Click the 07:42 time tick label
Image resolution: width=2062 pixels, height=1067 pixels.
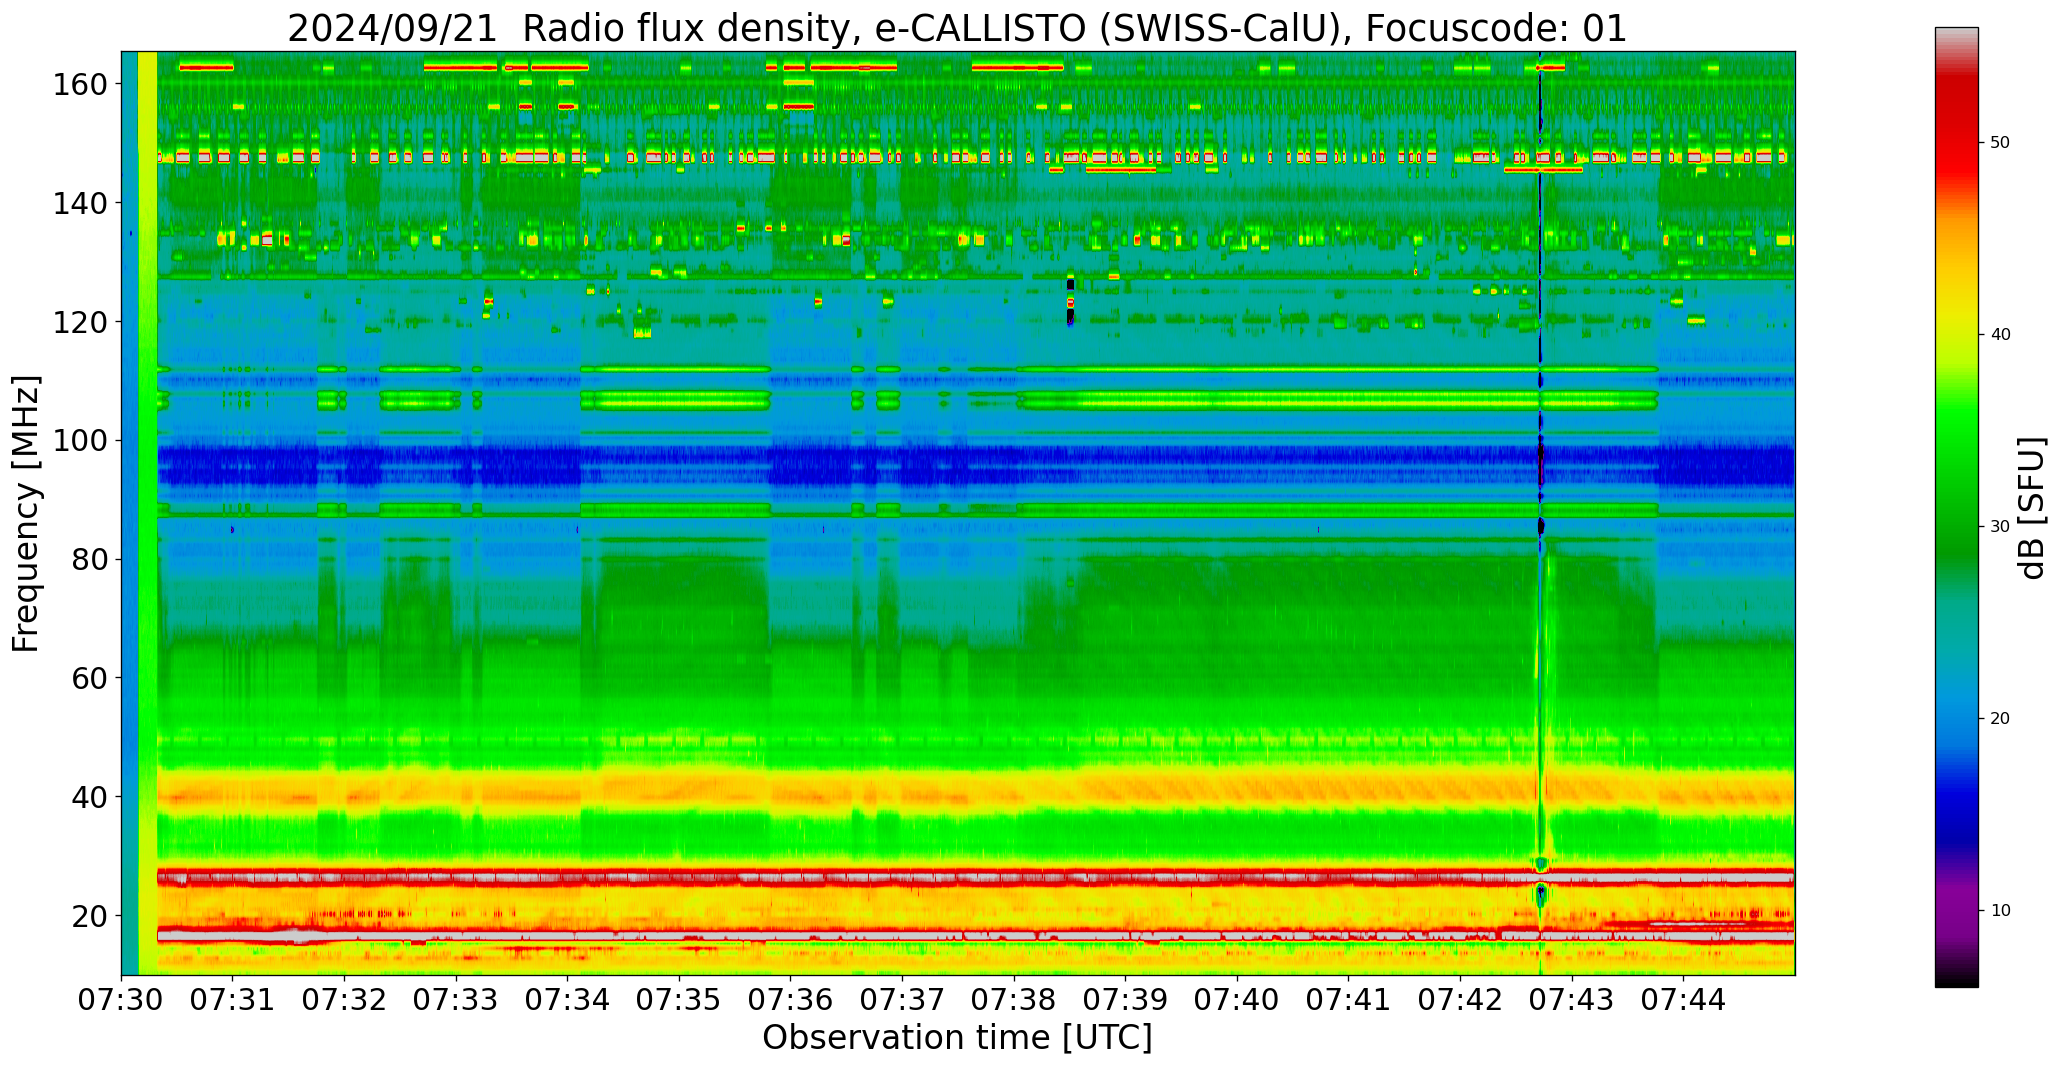pyautogui.click(x=1460, y=999)
